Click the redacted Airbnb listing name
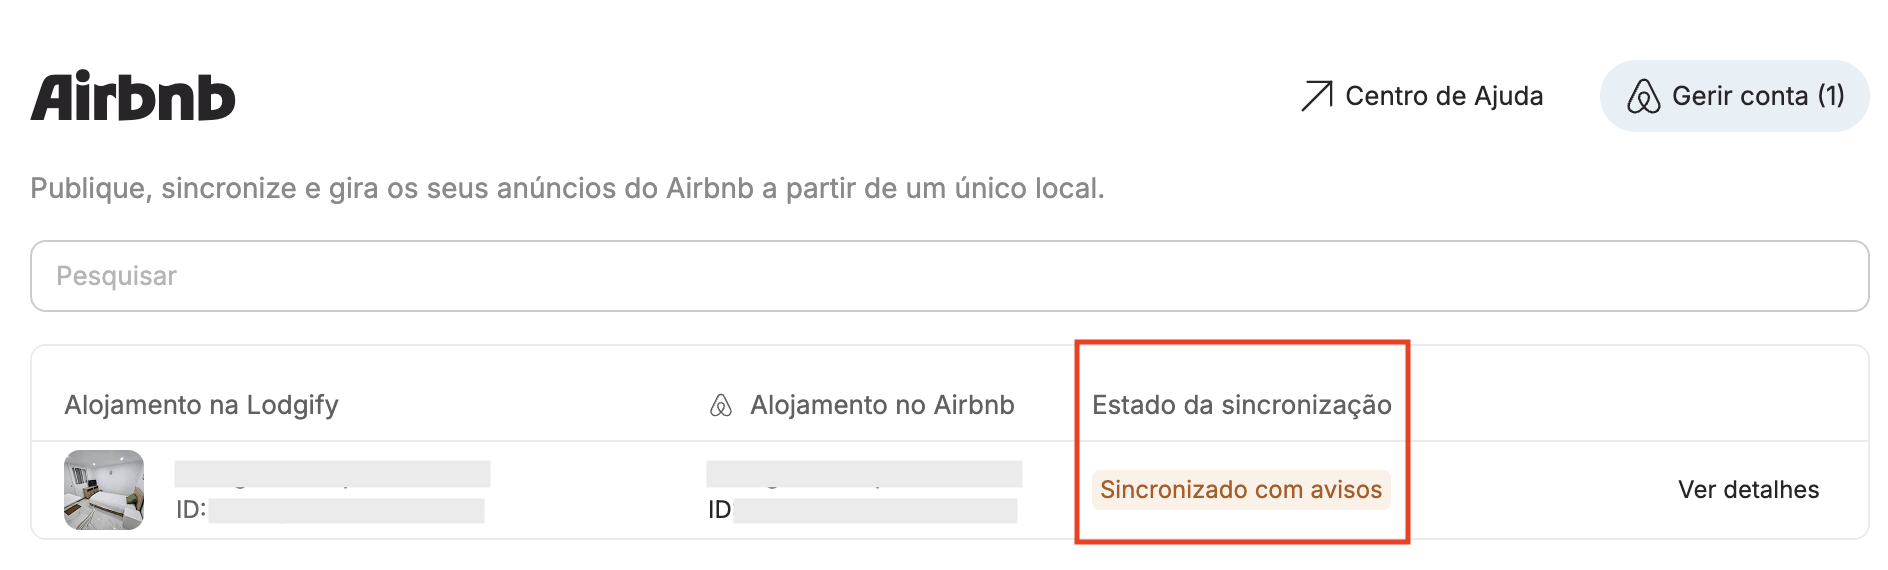Viewport: 1888px width, 570px height. point(864,474)
